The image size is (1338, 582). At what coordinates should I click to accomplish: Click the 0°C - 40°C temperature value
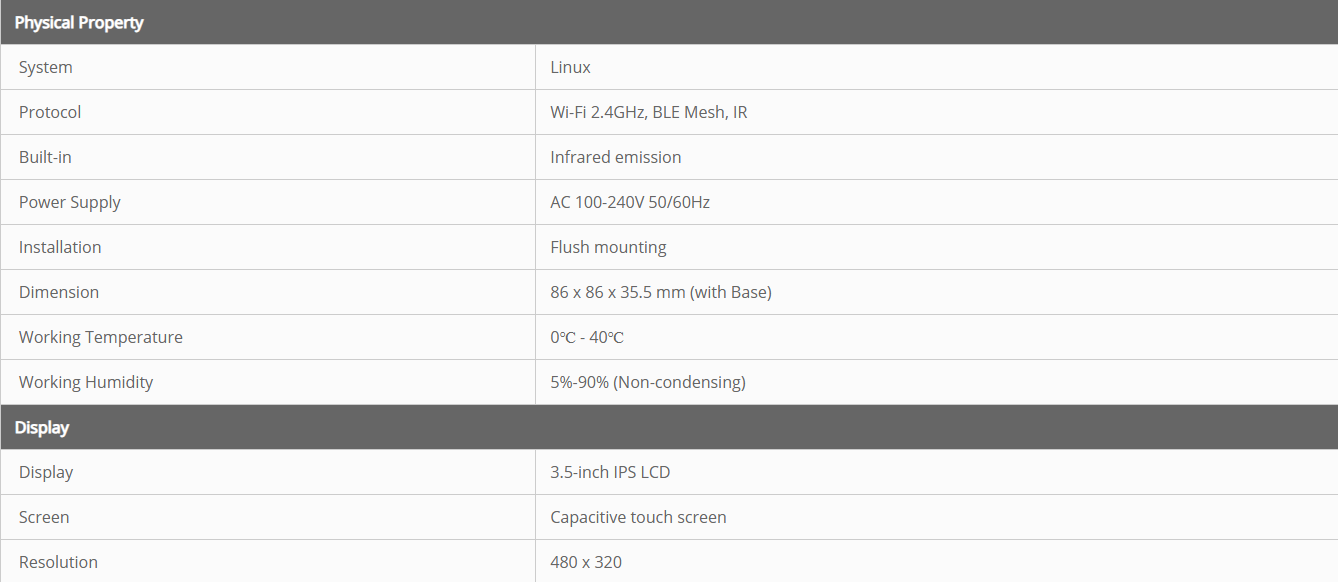point(586,337)
